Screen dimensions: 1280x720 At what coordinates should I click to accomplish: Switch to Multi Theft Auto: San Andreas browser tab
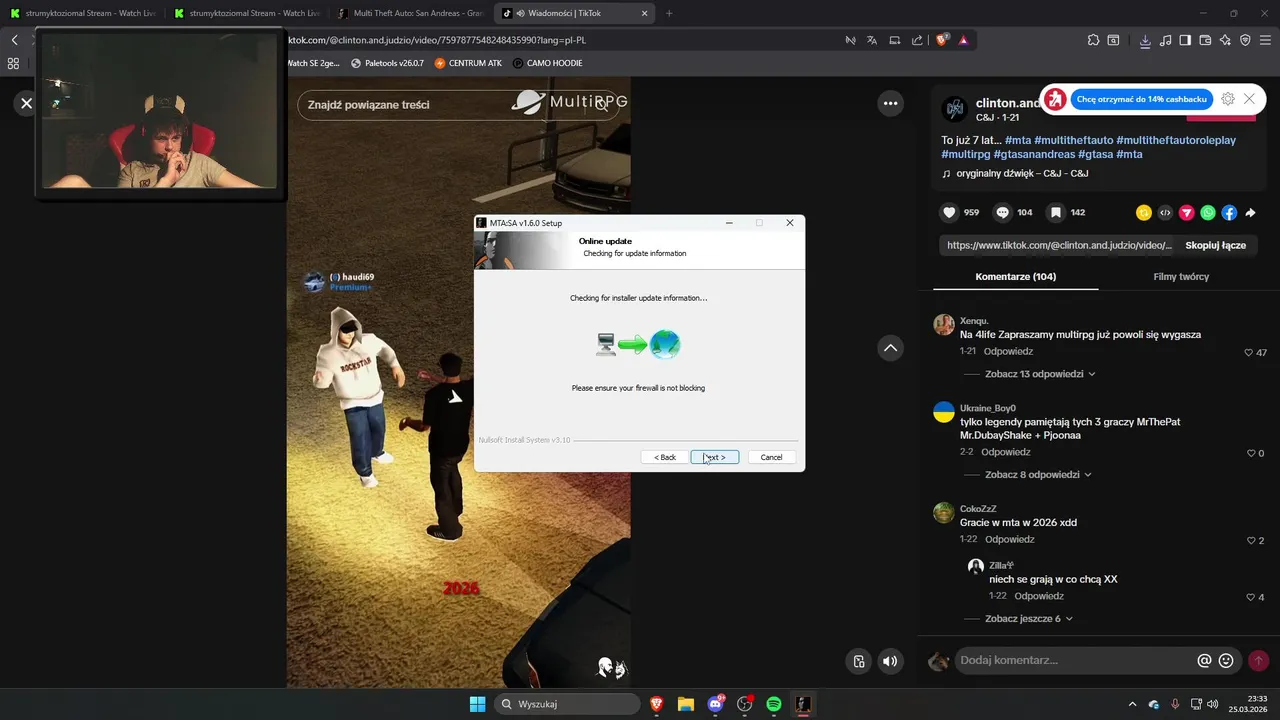(410, 14)
